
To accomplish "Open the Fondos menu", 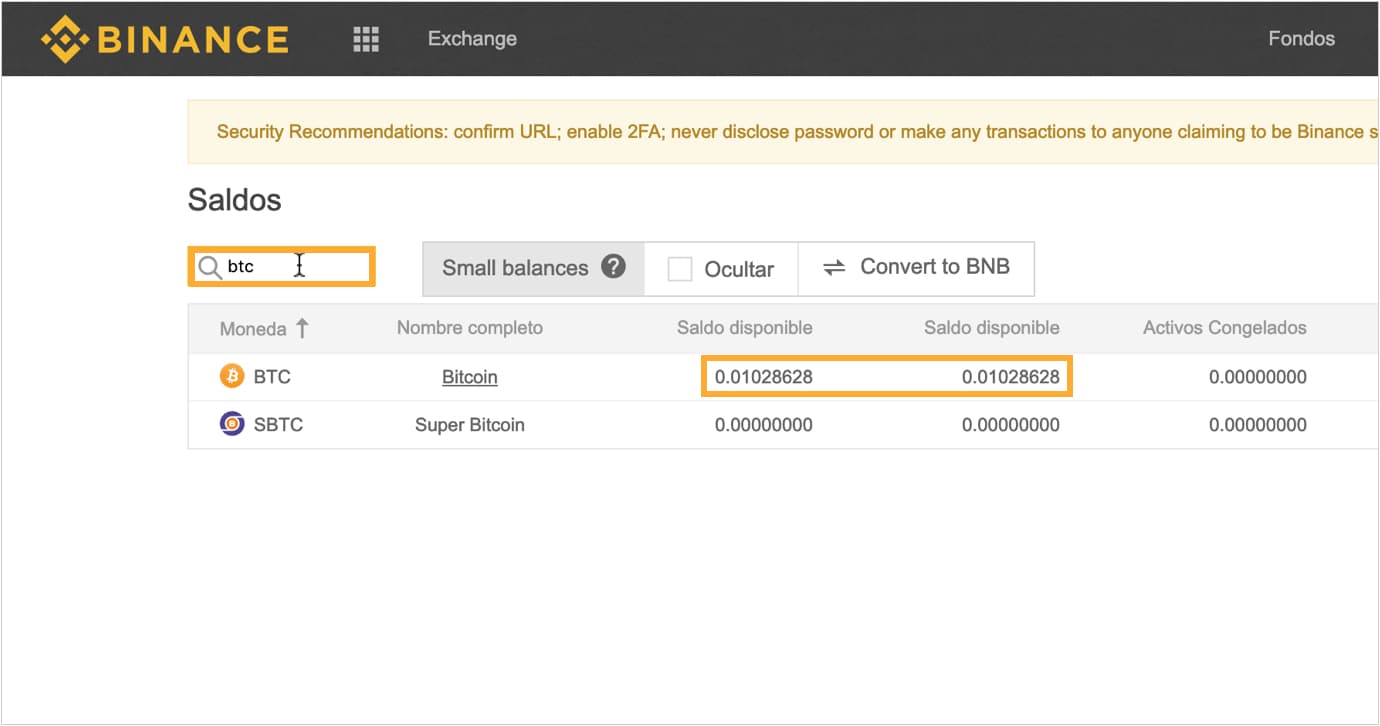I will click(1301, 39).
